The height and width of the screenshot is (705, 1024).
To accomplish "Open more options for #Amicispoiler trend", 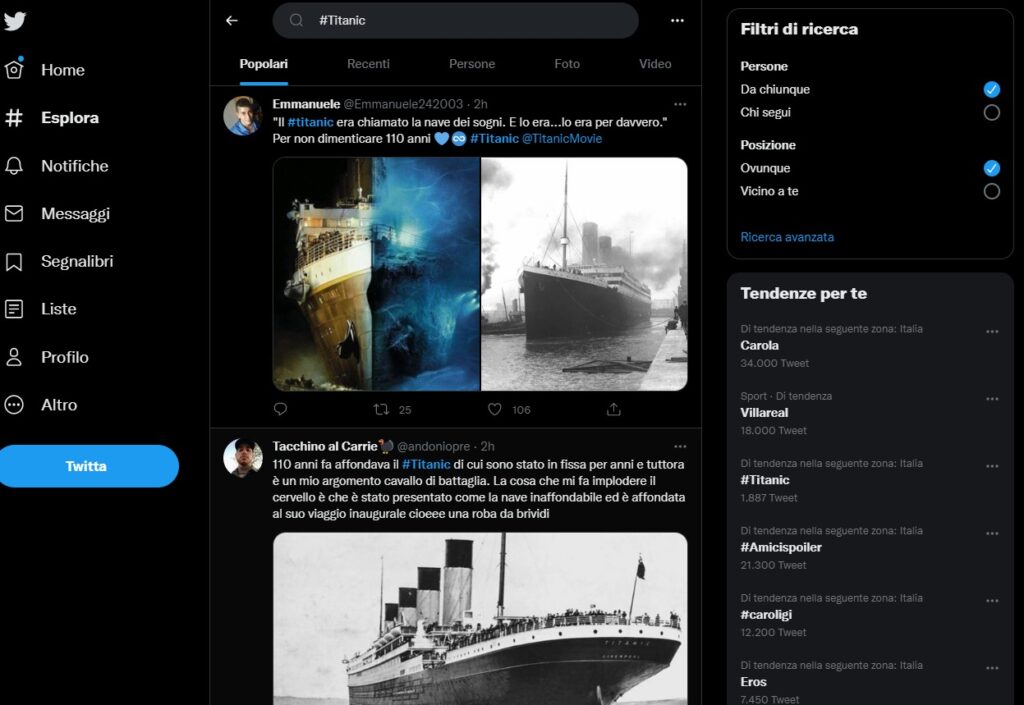I will pos(992,533).
